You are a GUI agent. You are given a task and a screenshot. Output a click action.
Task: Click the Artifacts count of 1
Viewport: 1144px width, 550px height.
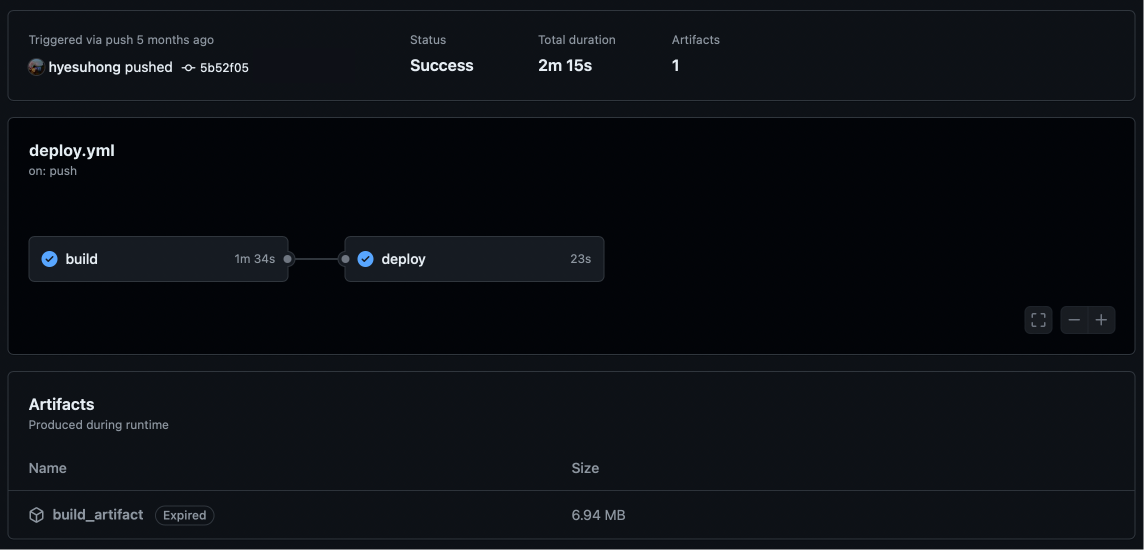click(676, 66)
